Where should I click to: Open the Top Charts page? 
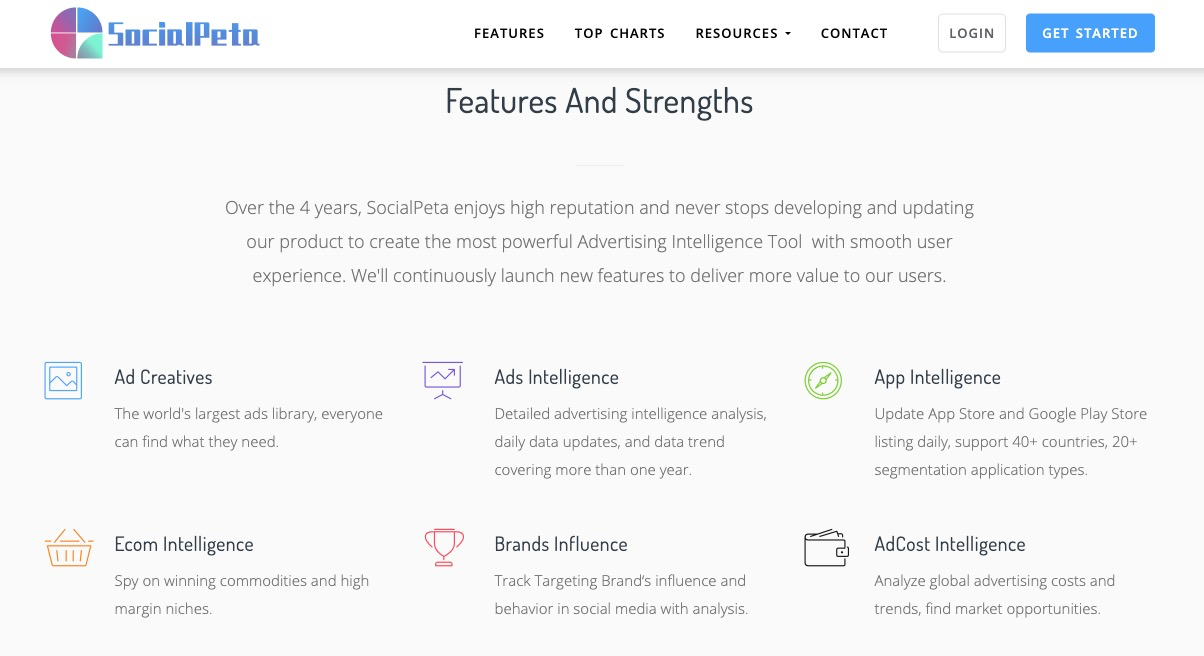(620, 33)
